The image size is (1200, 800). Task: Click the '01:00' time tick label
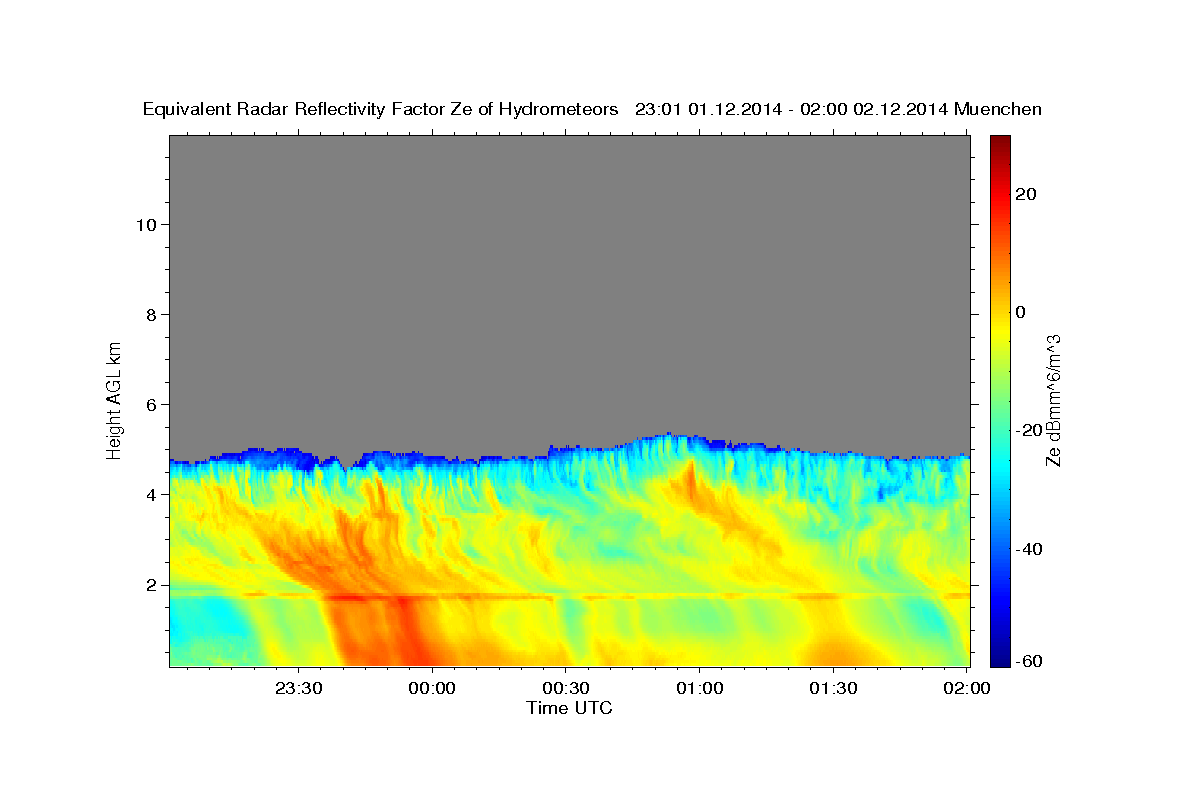pos(699,688)
